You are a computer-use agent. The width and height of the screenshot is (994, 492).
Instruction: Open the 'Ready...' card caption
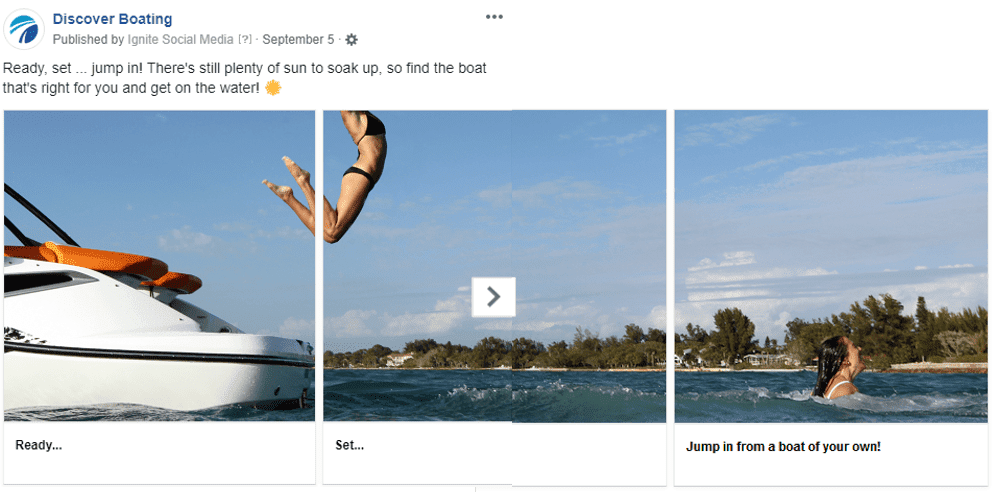pos(39,445)
